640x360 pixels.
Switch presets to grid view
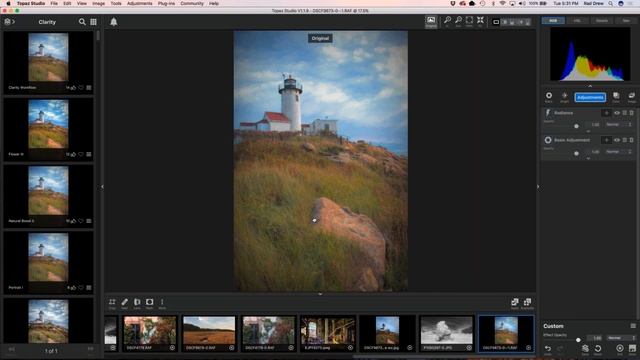tap(93, 22)
